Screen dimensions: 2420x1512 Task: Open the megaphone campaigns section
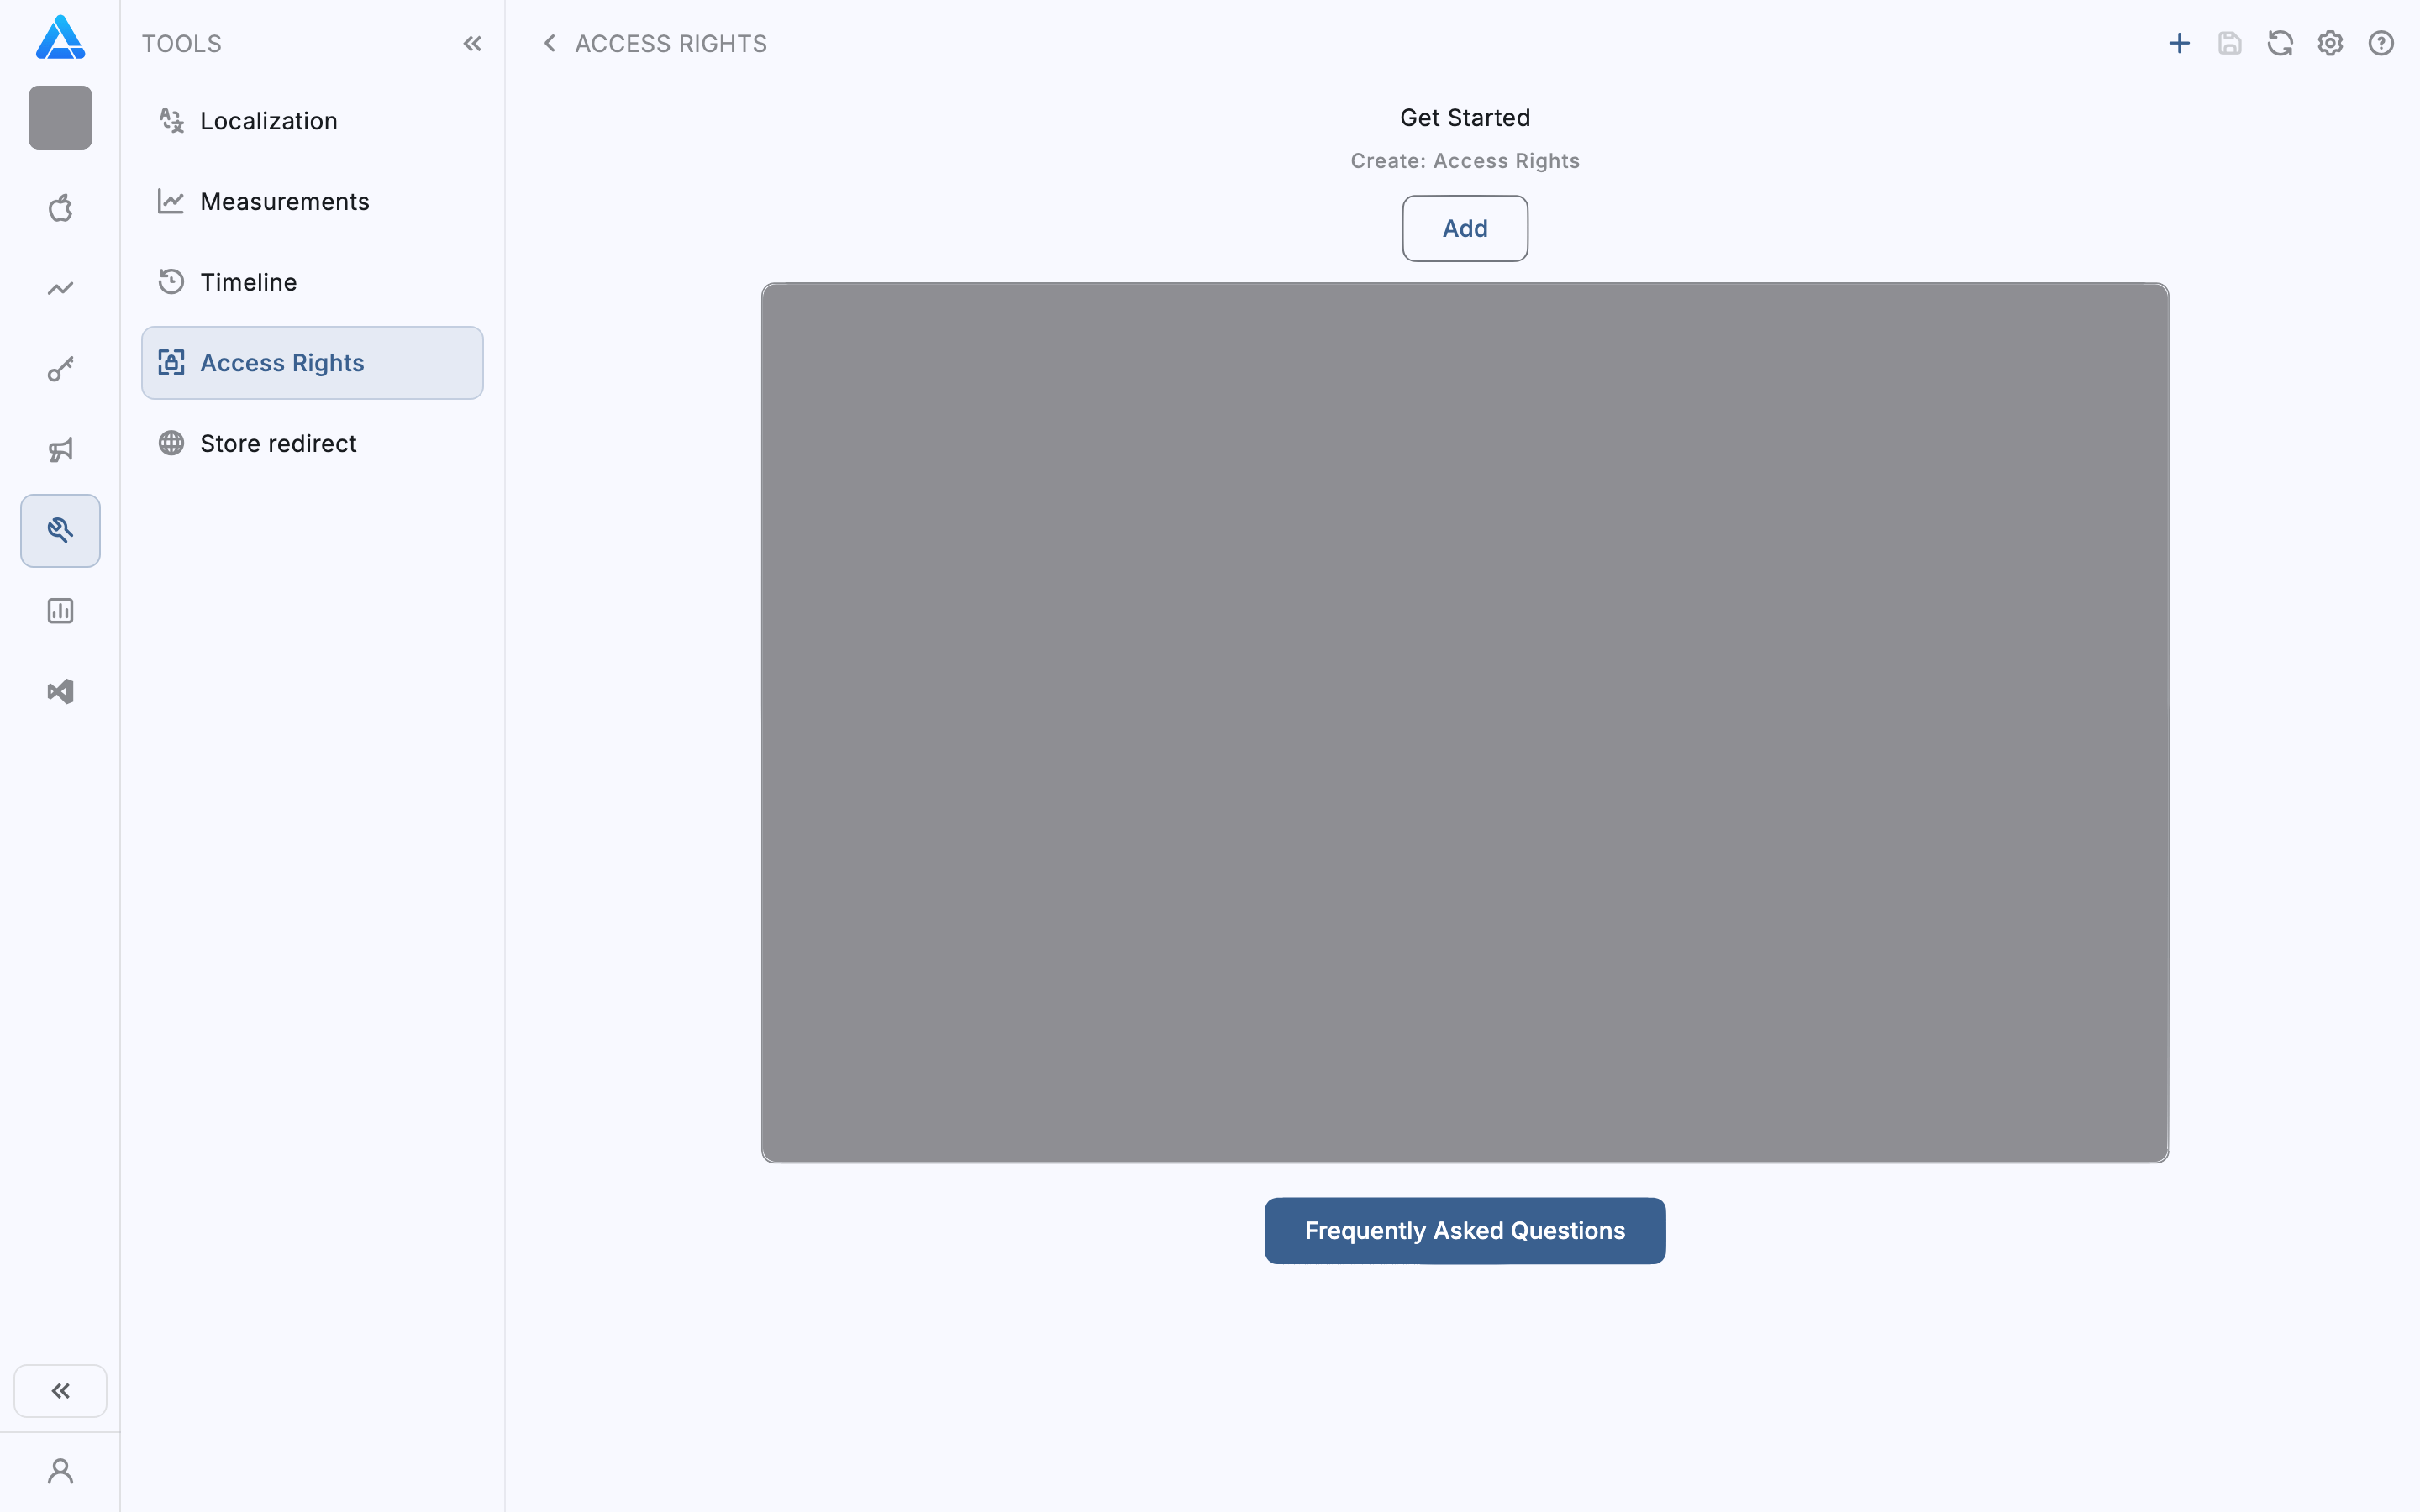click(x=60, y=450)
